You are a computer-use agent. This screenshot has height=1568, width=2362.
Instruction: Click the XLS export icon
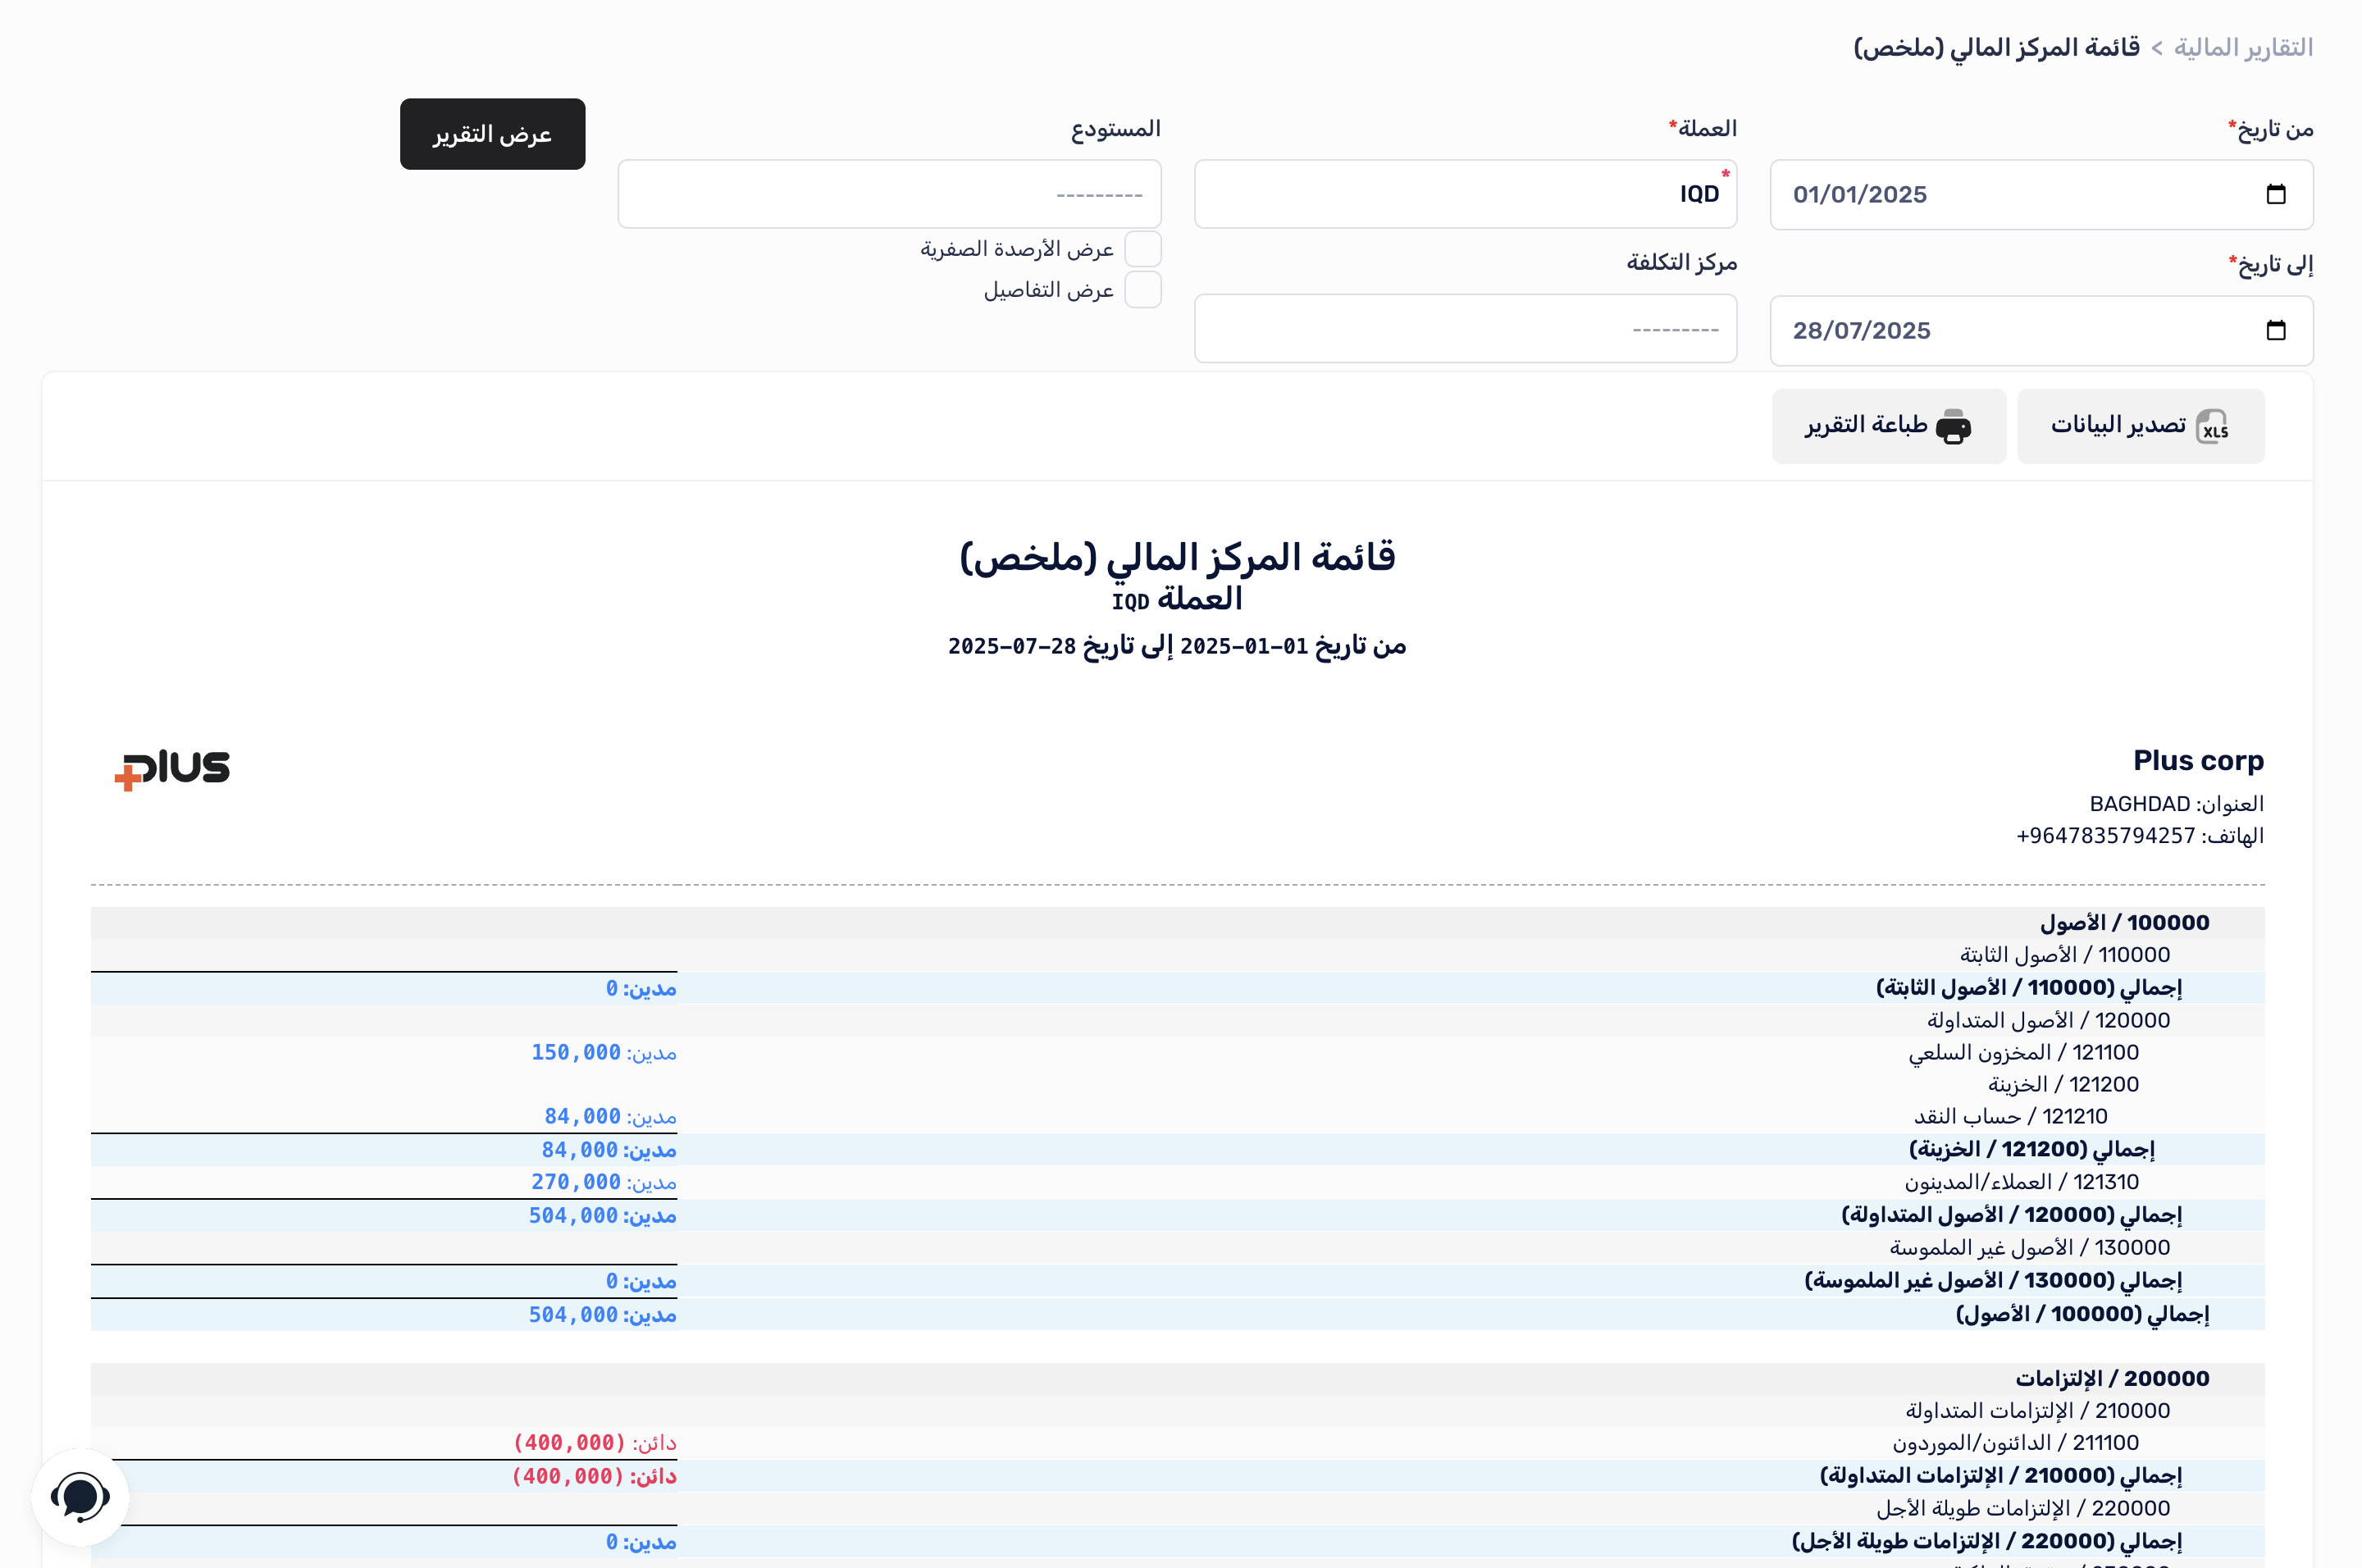2211,427
